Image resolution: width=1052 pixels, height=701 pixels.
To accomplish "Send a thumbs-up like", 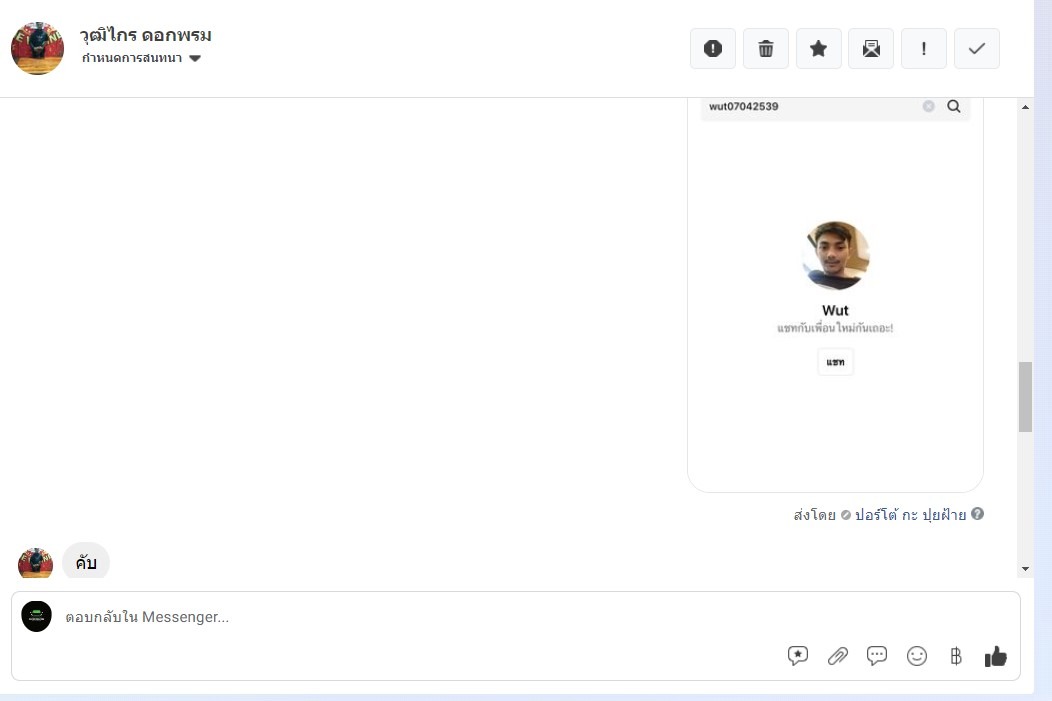I will 996,656.
